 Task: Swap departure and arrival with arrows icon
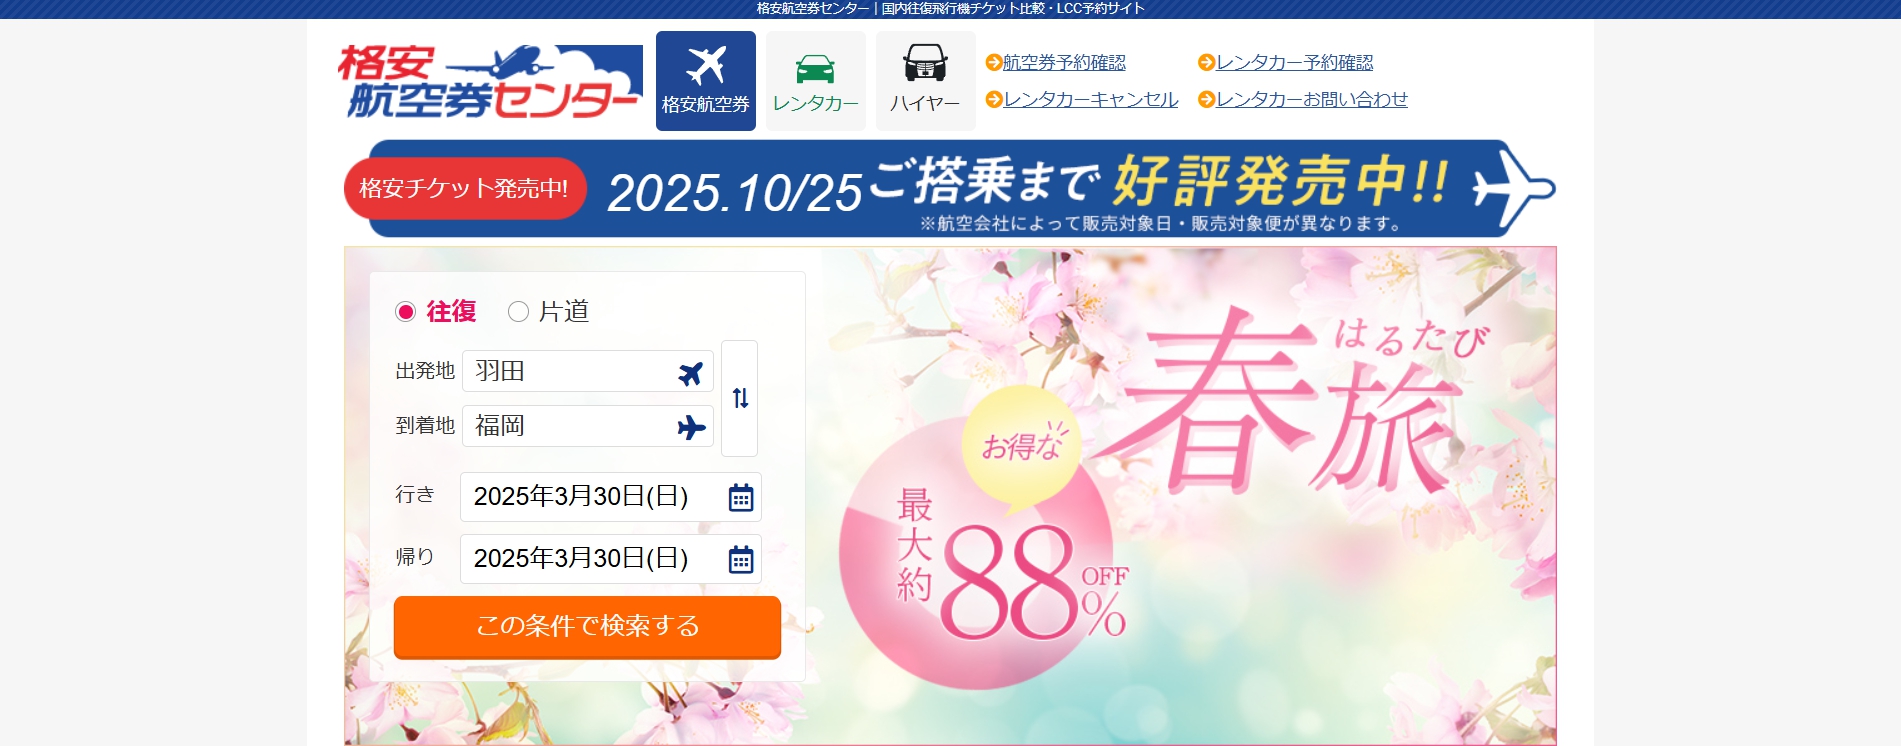(x=740, y=398)
